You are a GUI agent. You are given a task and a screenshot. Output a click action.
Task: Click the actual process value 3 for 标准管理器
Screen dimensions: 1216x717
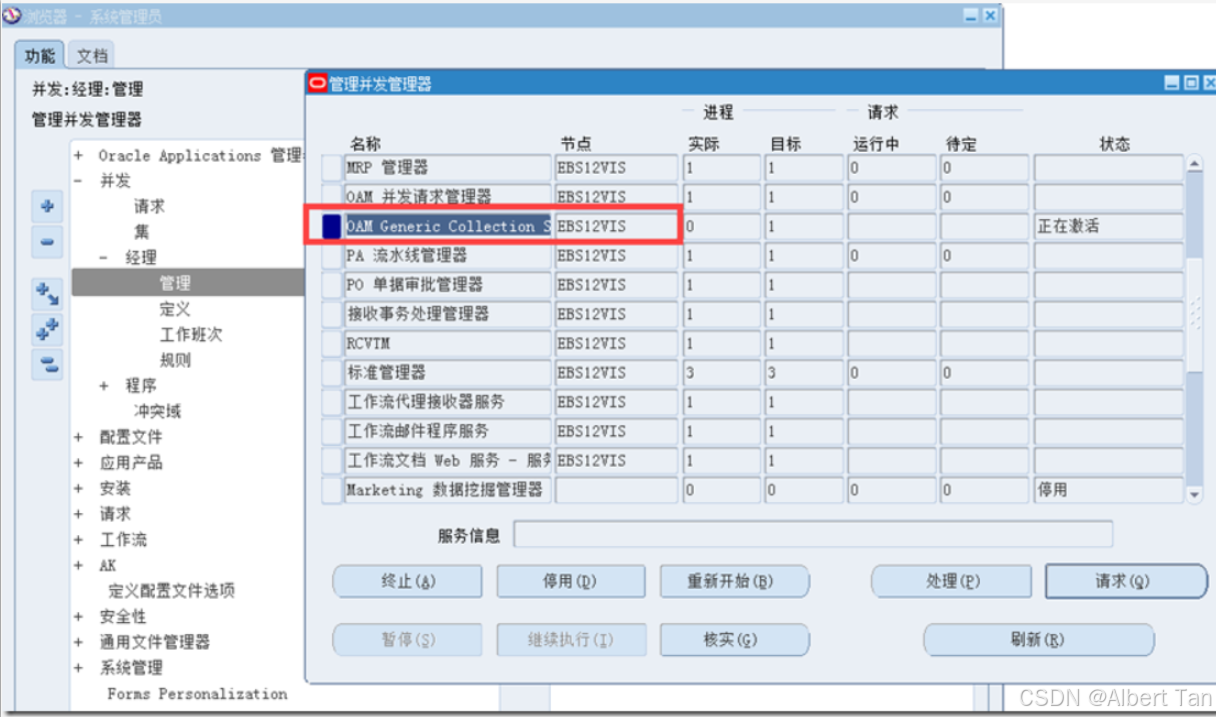[721, 373]
